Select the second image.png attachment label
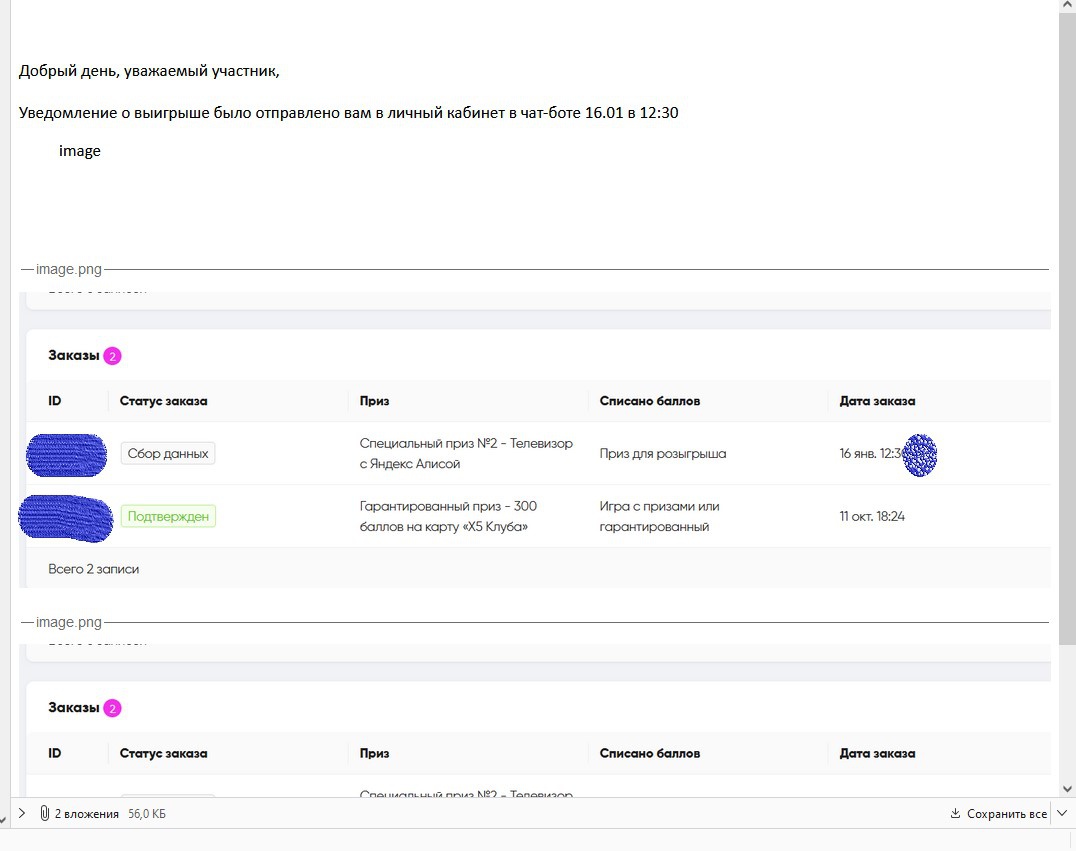The image size is (1076, 851). 69,622
